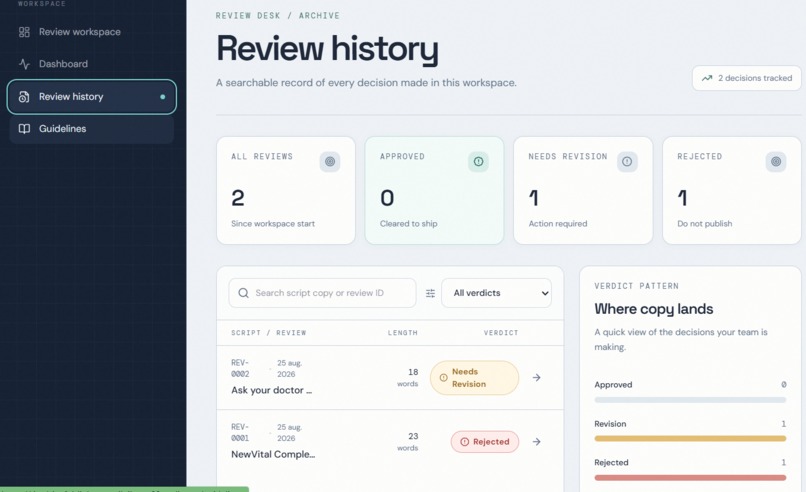Click the Rejected card icon
Image resolution: width=806 pixels, height=492 pixels.
[776, 161]
